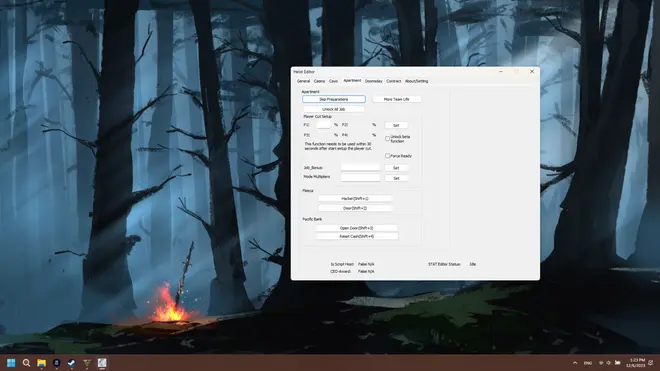This screenshot has width=660, height=371.
Task: Launch File Explorer from the taskbar
Action: point(41,363)
